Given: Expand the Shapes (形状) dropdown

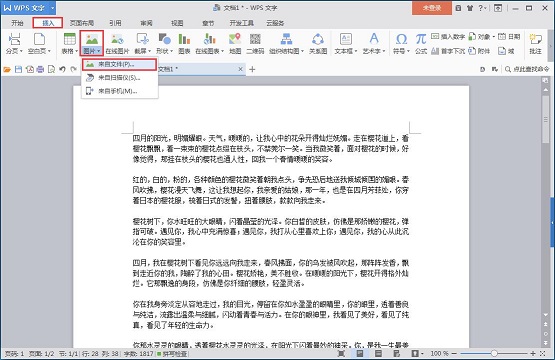Looking at the screenshot, I should point(165,44).
